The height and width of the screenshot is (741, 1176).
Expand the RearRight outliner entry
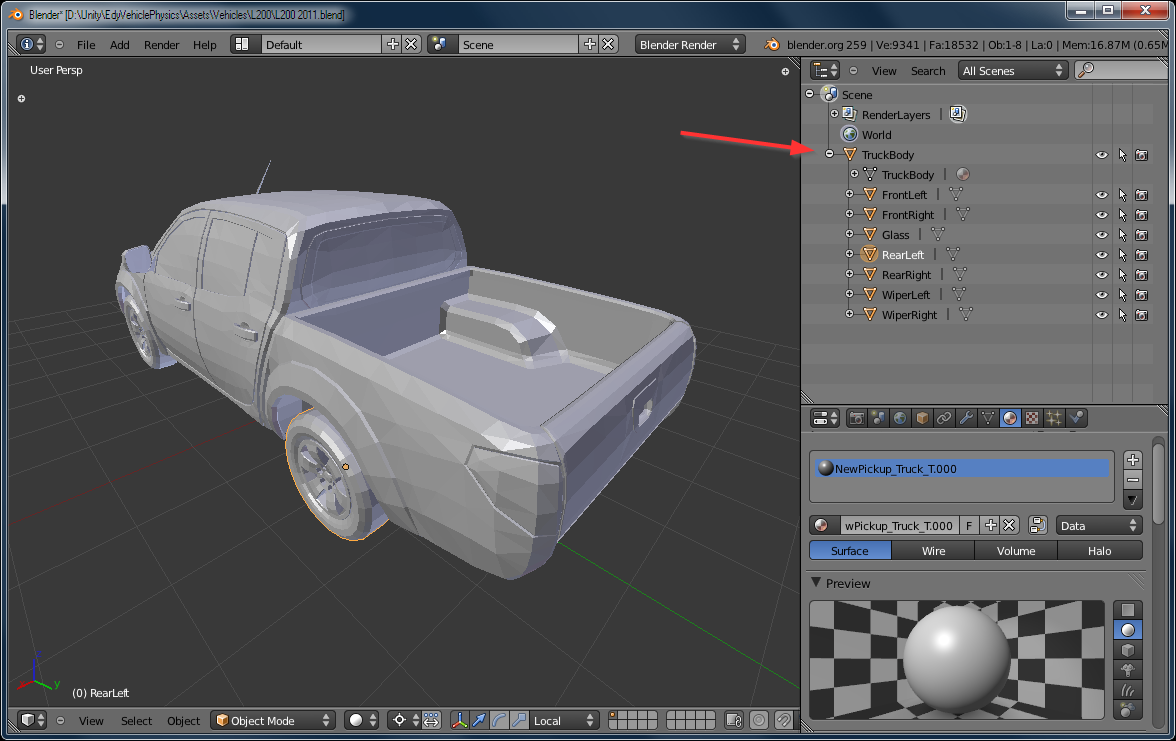pyautogui.click(x=849, y=275)
